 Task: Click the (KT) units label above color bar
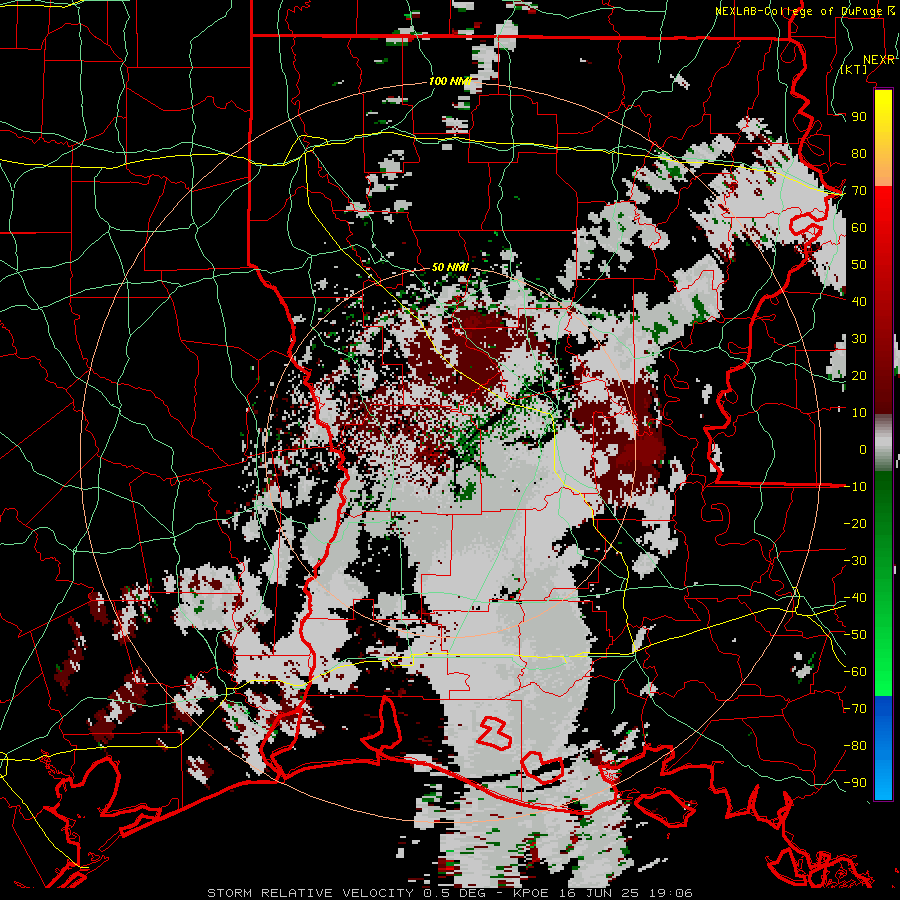(x=854, y=69)
